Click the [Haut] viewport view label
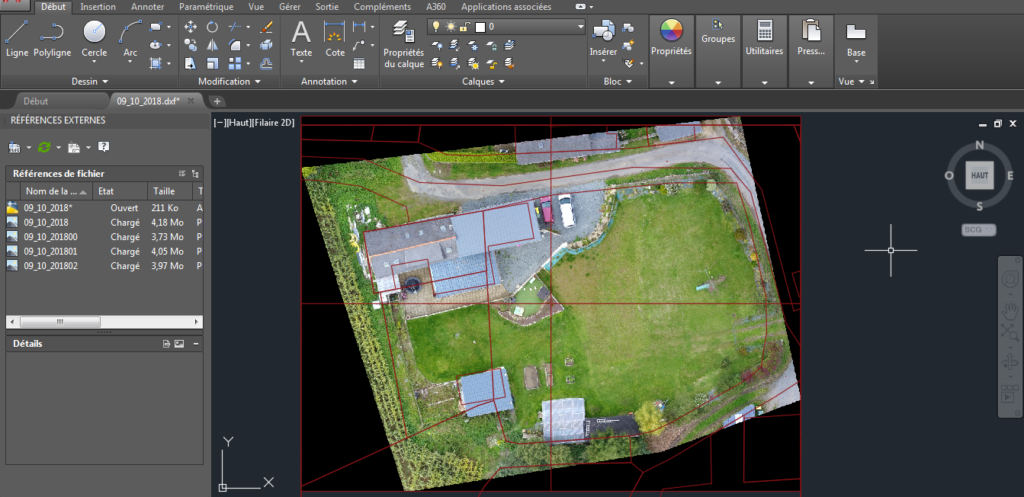1024x497 pixels. [238, 122]
